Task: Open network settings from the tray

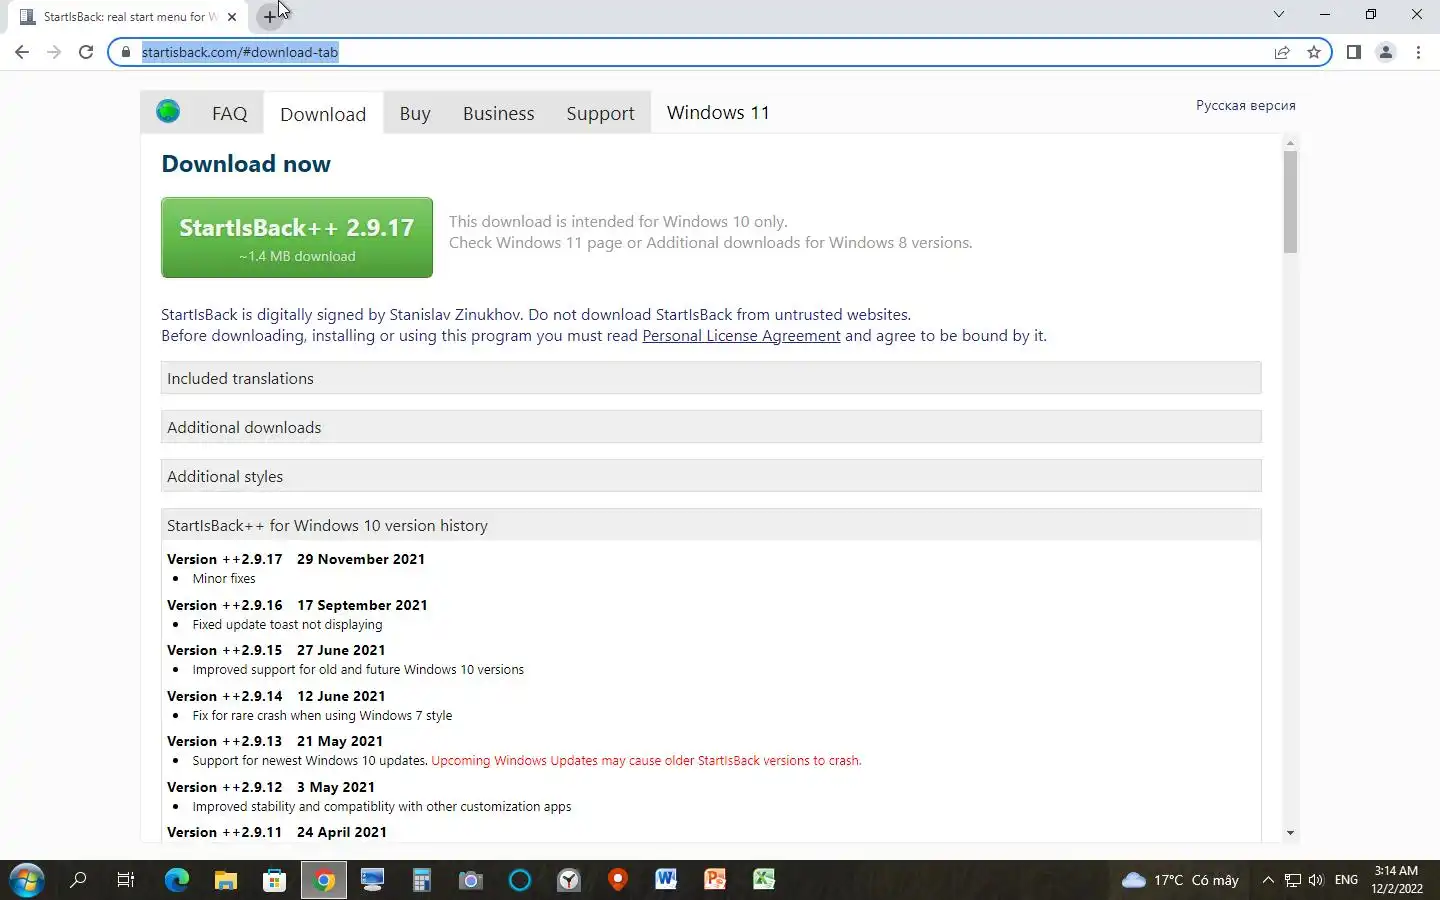Action: coord(1293,880)
